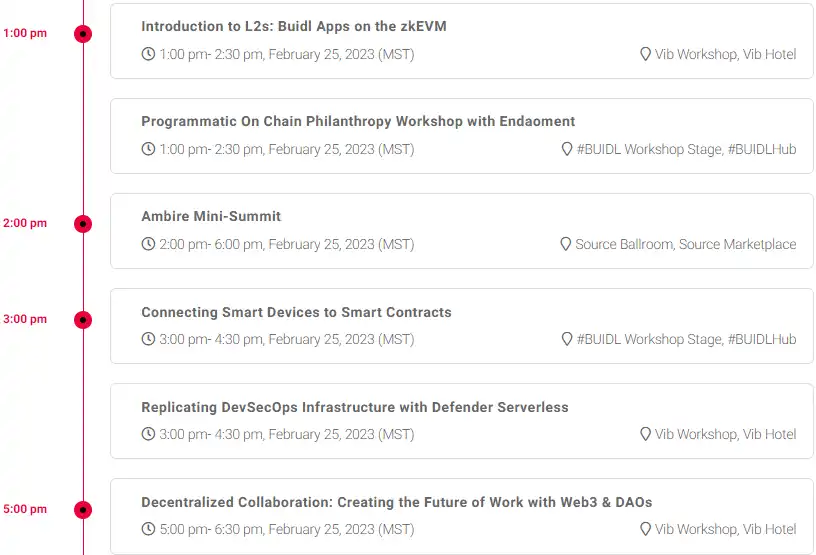The width and height of the screenshot is (816, 555).
Task: Open the Ambire Mini-Summit session title
Action: point(211,216)
